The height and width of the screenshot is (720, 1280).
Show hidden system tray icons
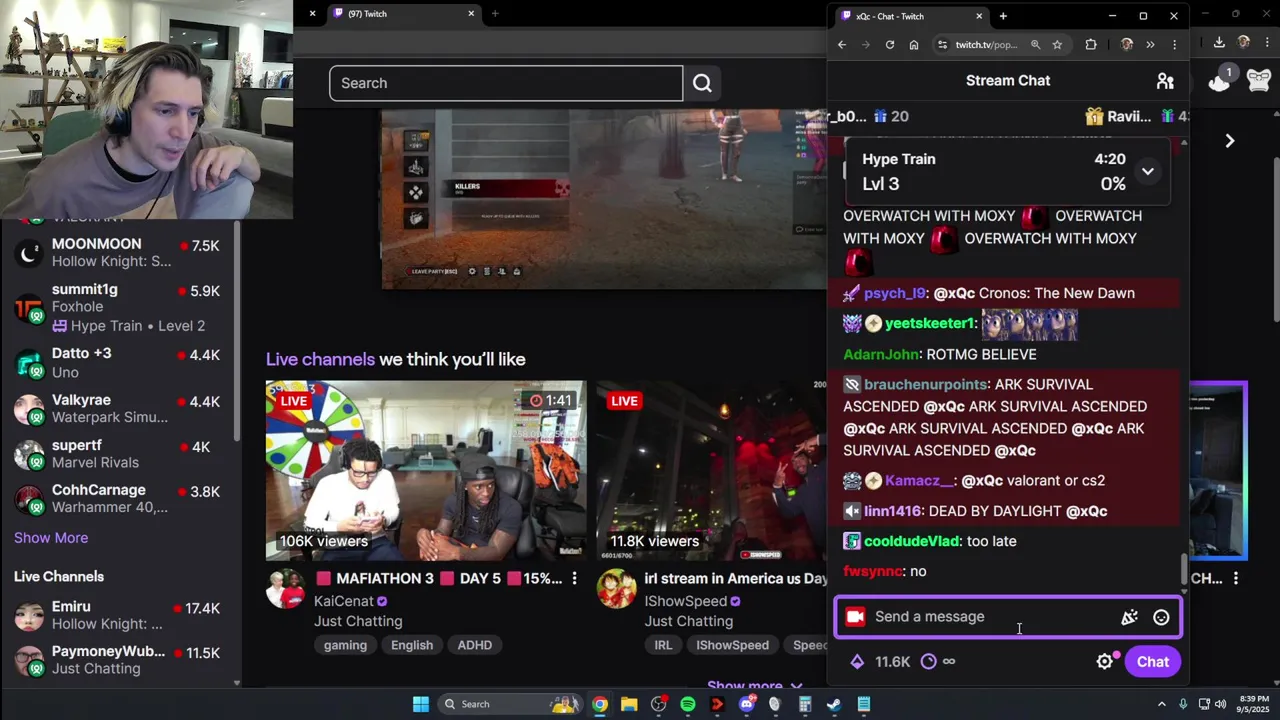(x=1161, y=704)
